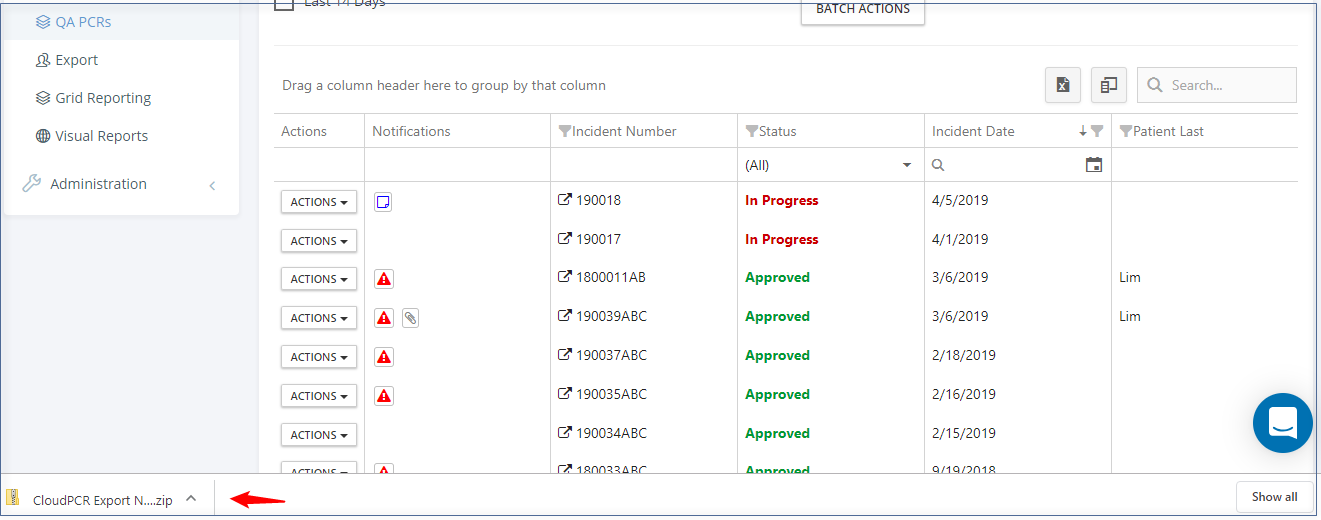The width and height of the screenshot is (1321, 520).
Task: Click filter icon on Incident Date column
Action: pos(1097,131)
